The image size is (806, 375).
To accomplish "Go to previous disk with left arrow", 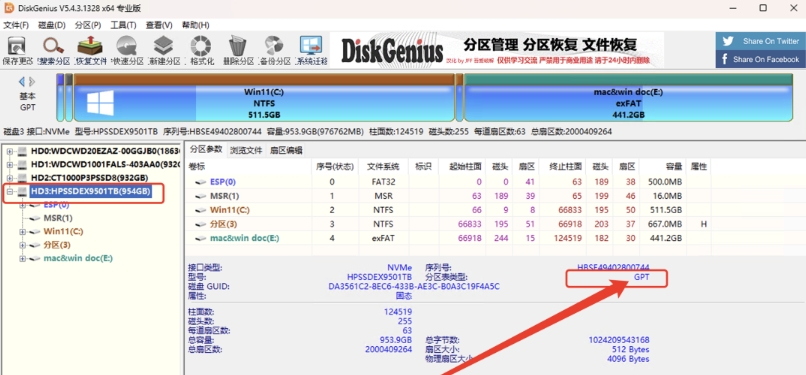I will coord(22,82).
